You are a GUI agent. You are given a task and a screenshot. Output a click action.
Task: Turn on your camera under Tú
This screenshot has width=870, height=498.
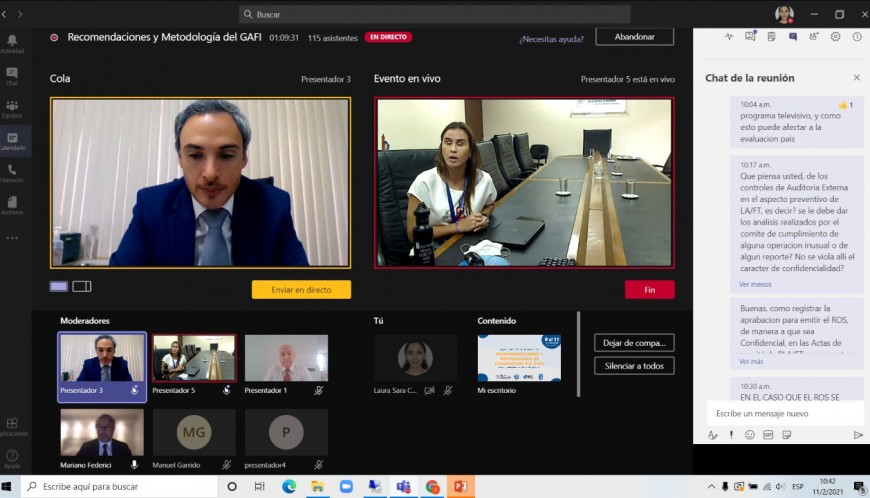click(429, 390)
